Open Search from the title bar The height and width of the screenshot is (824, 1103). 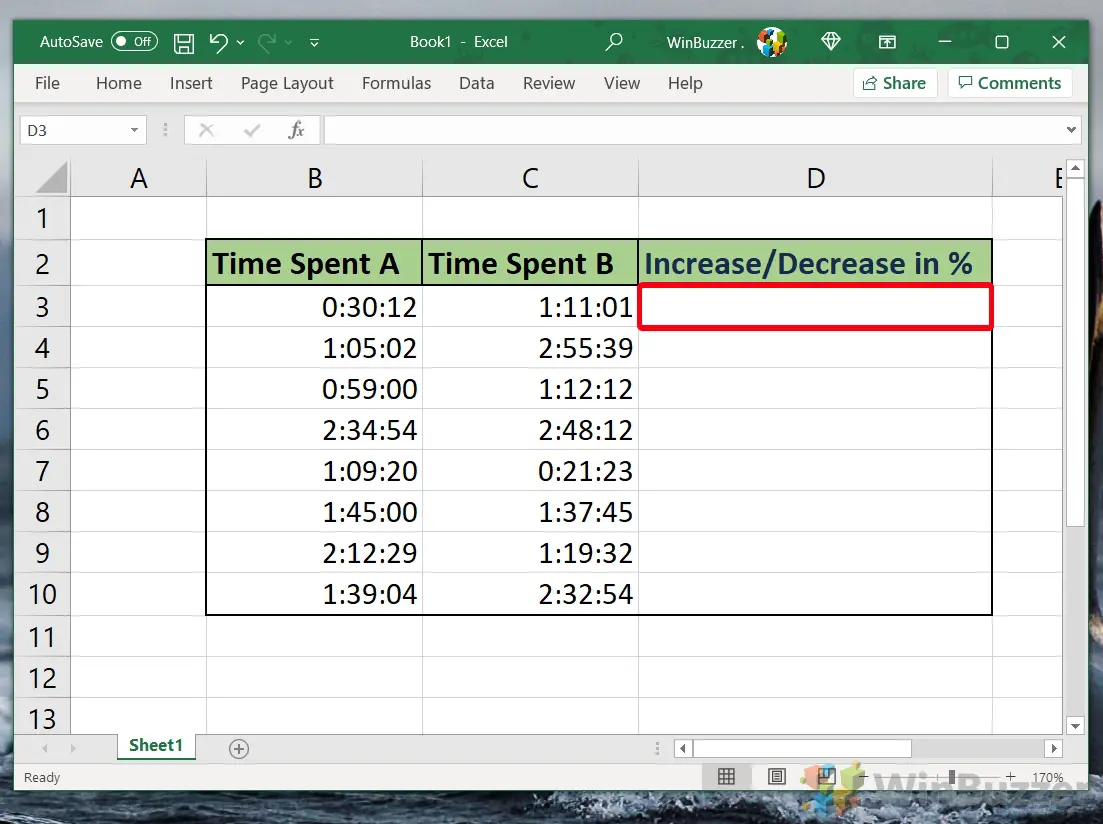tap(613, 42)
